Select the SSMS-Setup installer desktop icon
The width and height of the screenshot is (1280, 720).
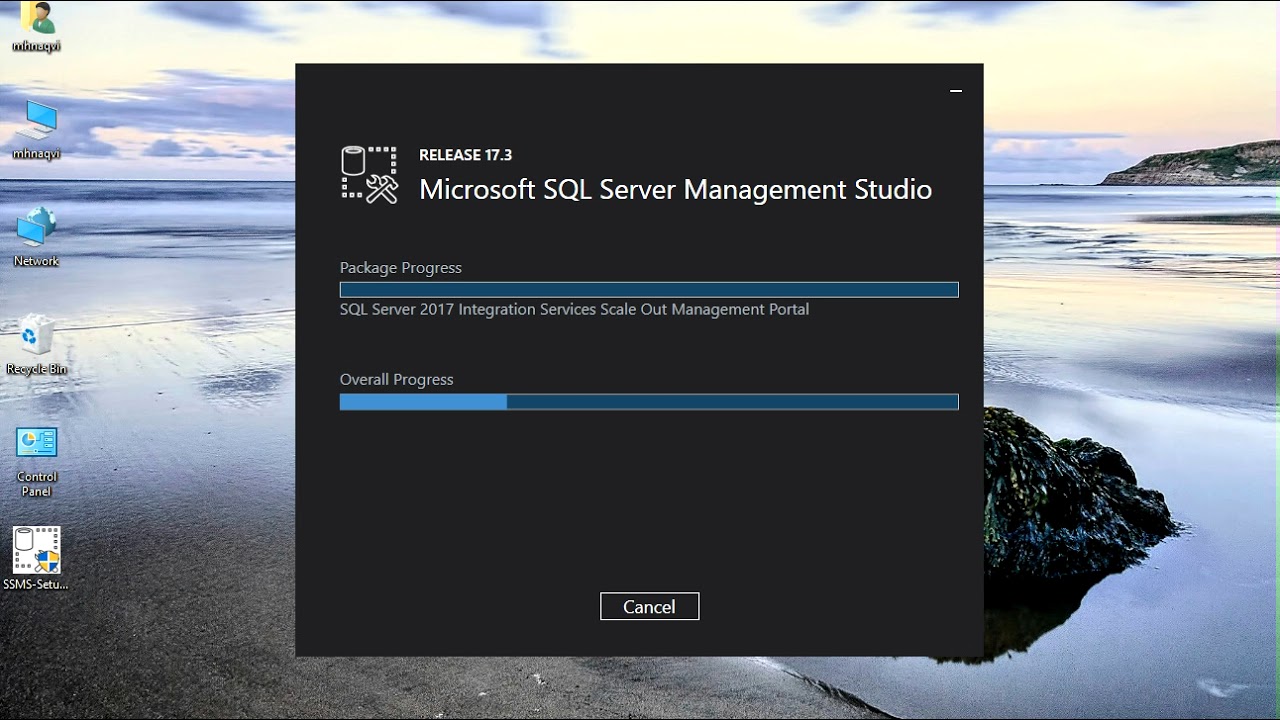37,558
